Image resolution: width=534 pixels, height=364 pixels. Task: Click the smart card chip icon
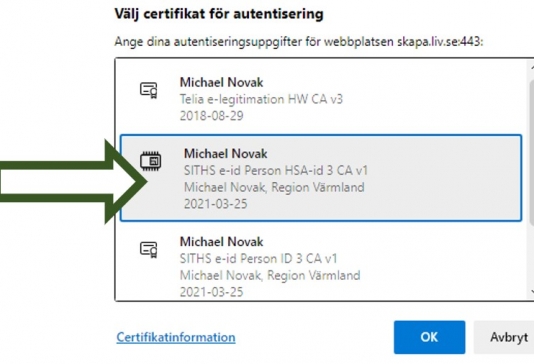point(151,161)
